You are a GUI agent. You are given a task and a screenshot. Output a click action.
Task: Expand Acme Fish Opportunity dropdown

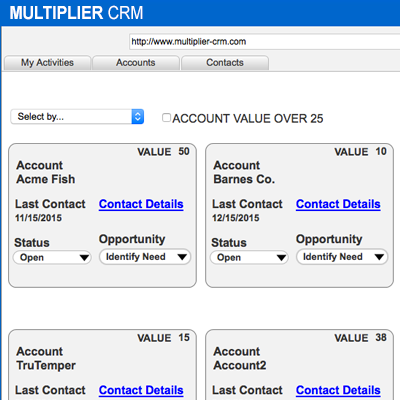coord(145,257)
